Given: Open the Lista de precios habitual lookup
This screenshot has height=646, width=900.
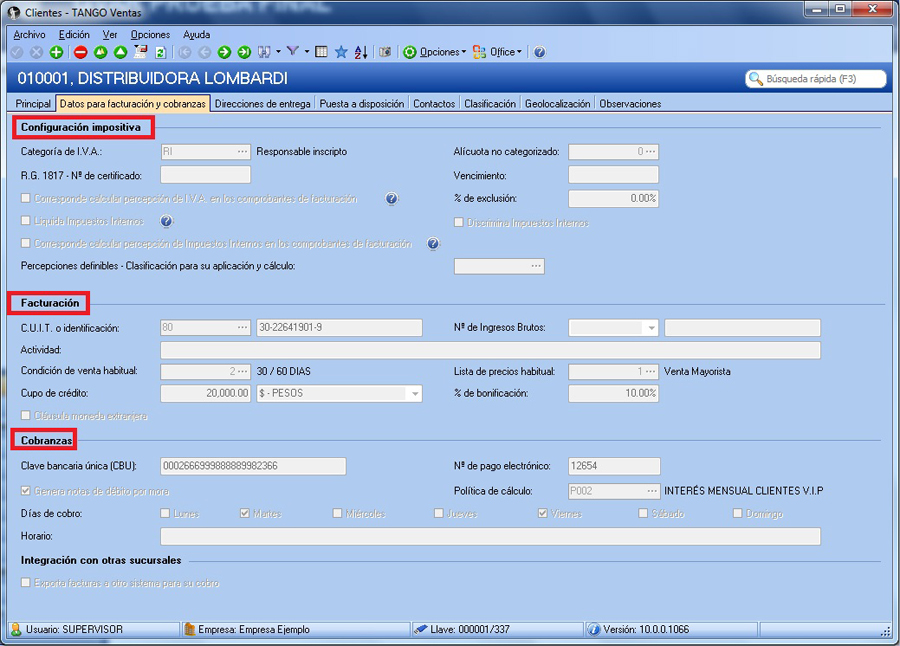Looking at the screenshot, I should coord(650,371).
